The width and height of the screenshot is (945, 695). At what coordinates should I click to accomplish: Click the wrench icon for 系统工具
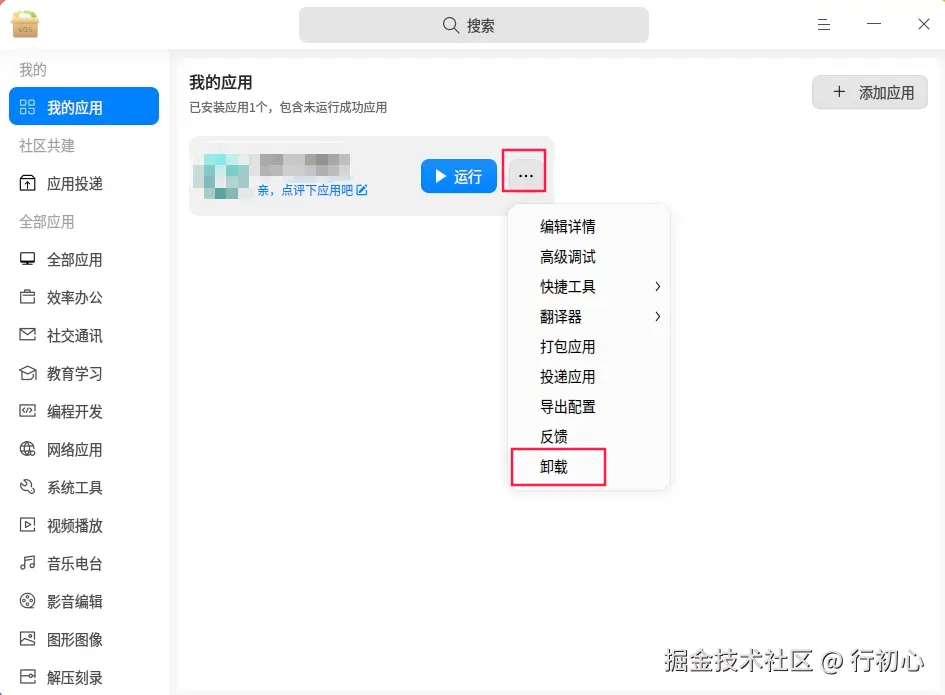[28, 486]
